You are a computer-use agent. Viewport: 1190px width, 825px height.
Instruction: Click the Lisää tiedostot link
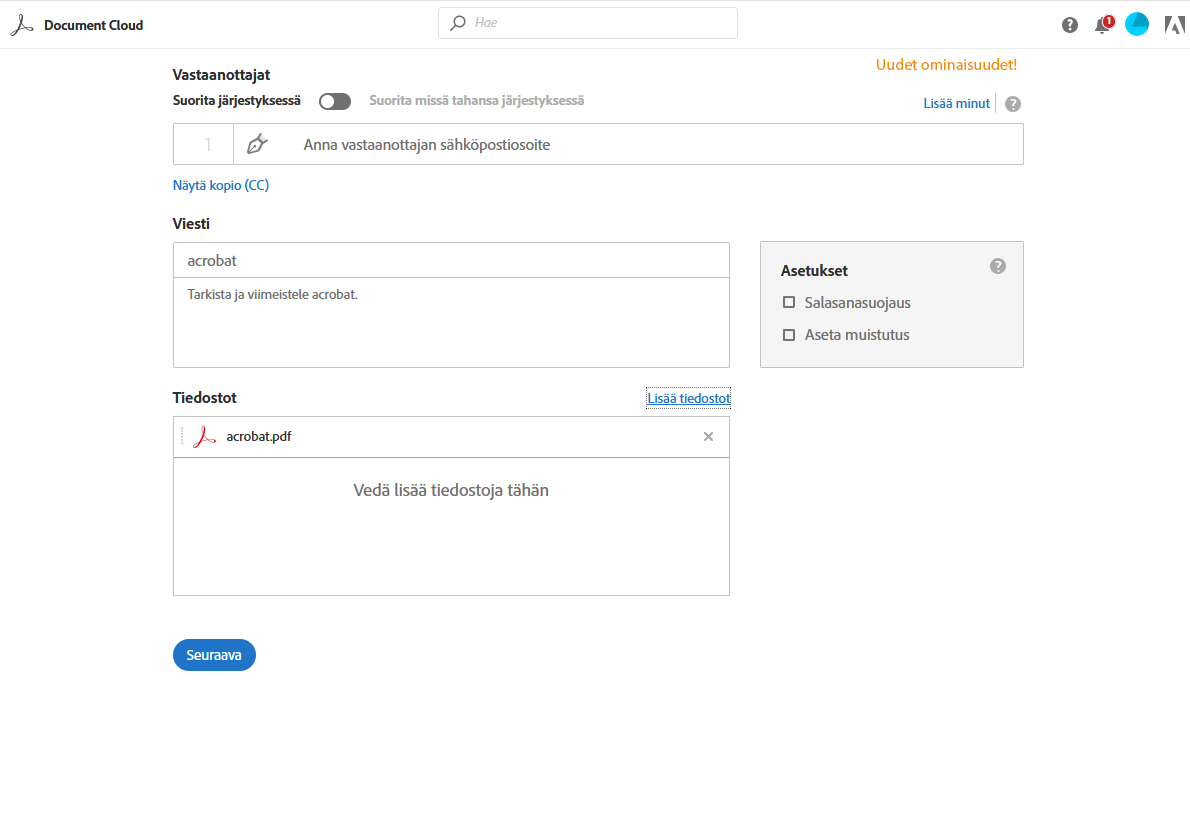pyautogui.click(x=688, y=398)
